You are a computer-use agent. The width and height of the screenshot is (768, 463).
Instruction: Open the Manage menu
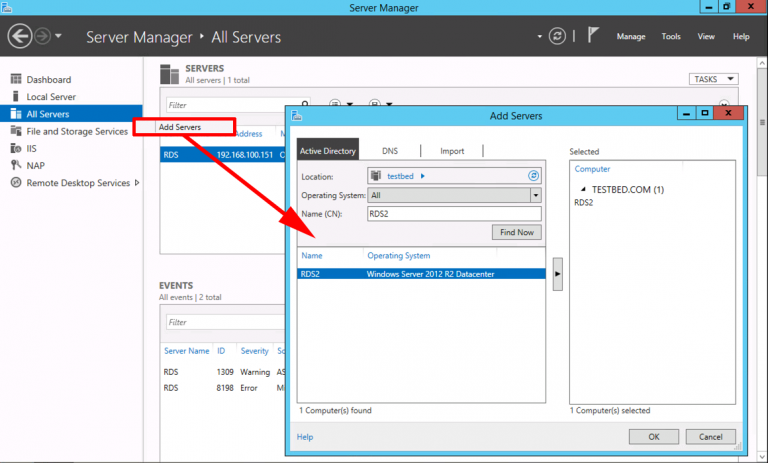(630, 36)
